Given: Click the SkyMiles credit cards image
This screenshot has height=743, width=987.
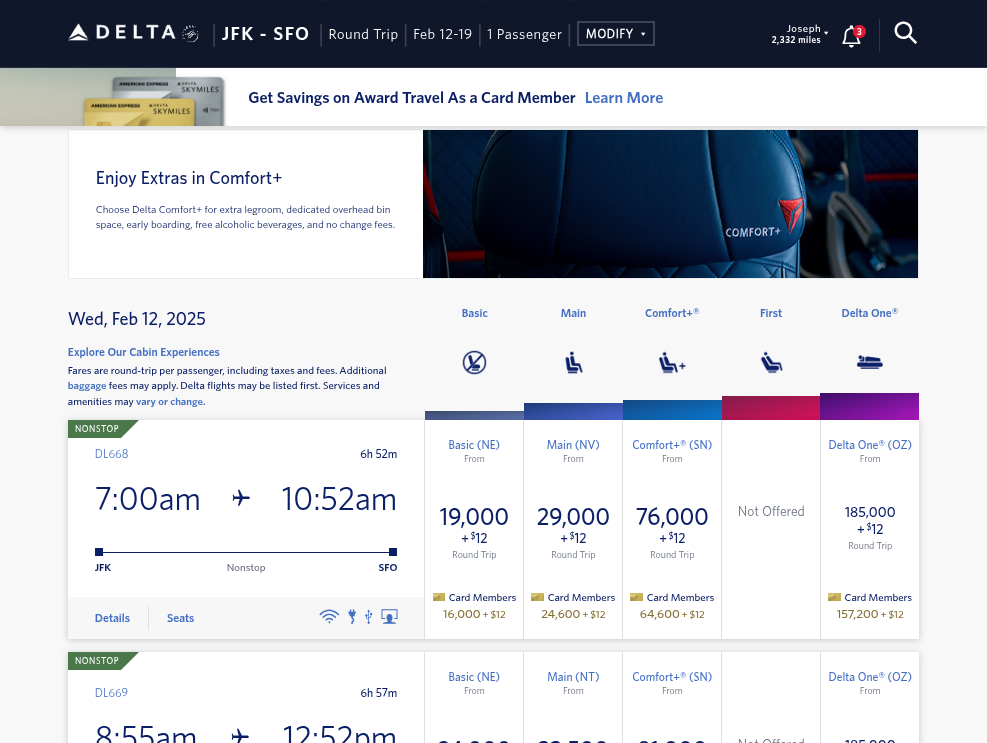Looking at the screenshot, I should (x=154, y=101).
